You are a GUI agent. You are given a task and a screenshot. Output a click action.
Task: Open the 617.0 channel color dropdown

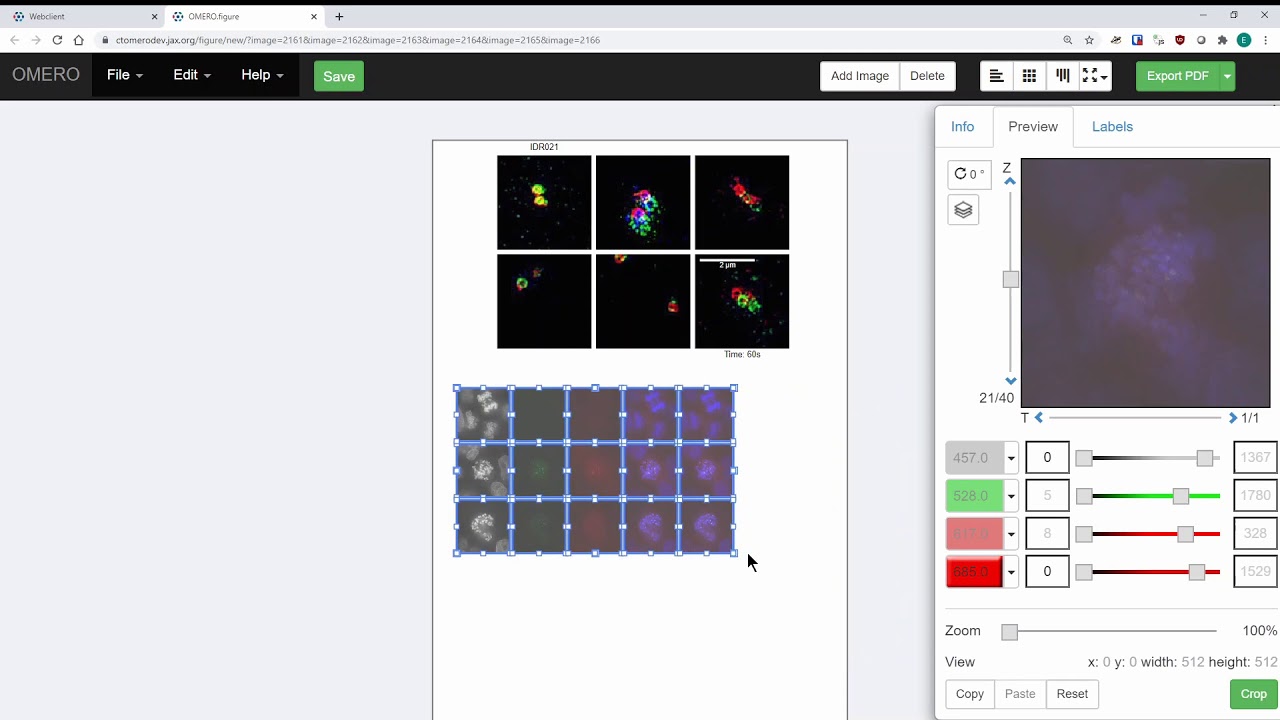pos(1011,534)
